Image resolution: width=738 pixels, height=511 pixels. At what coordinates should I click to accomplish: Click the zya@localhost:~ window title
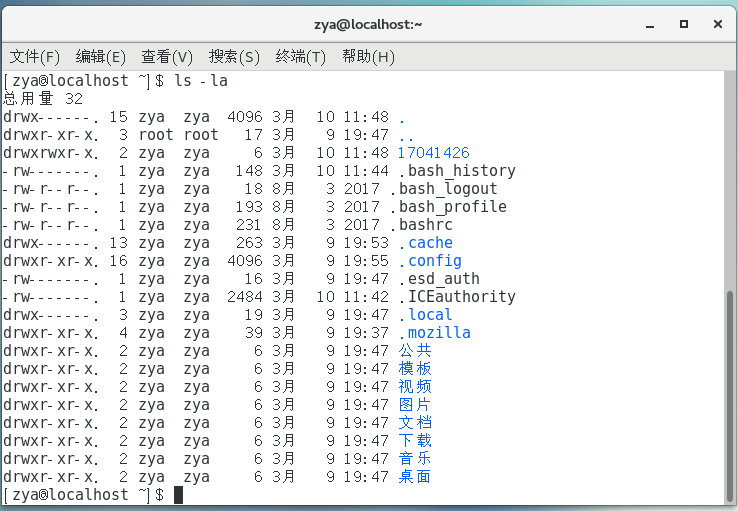(x=368, y=24)
